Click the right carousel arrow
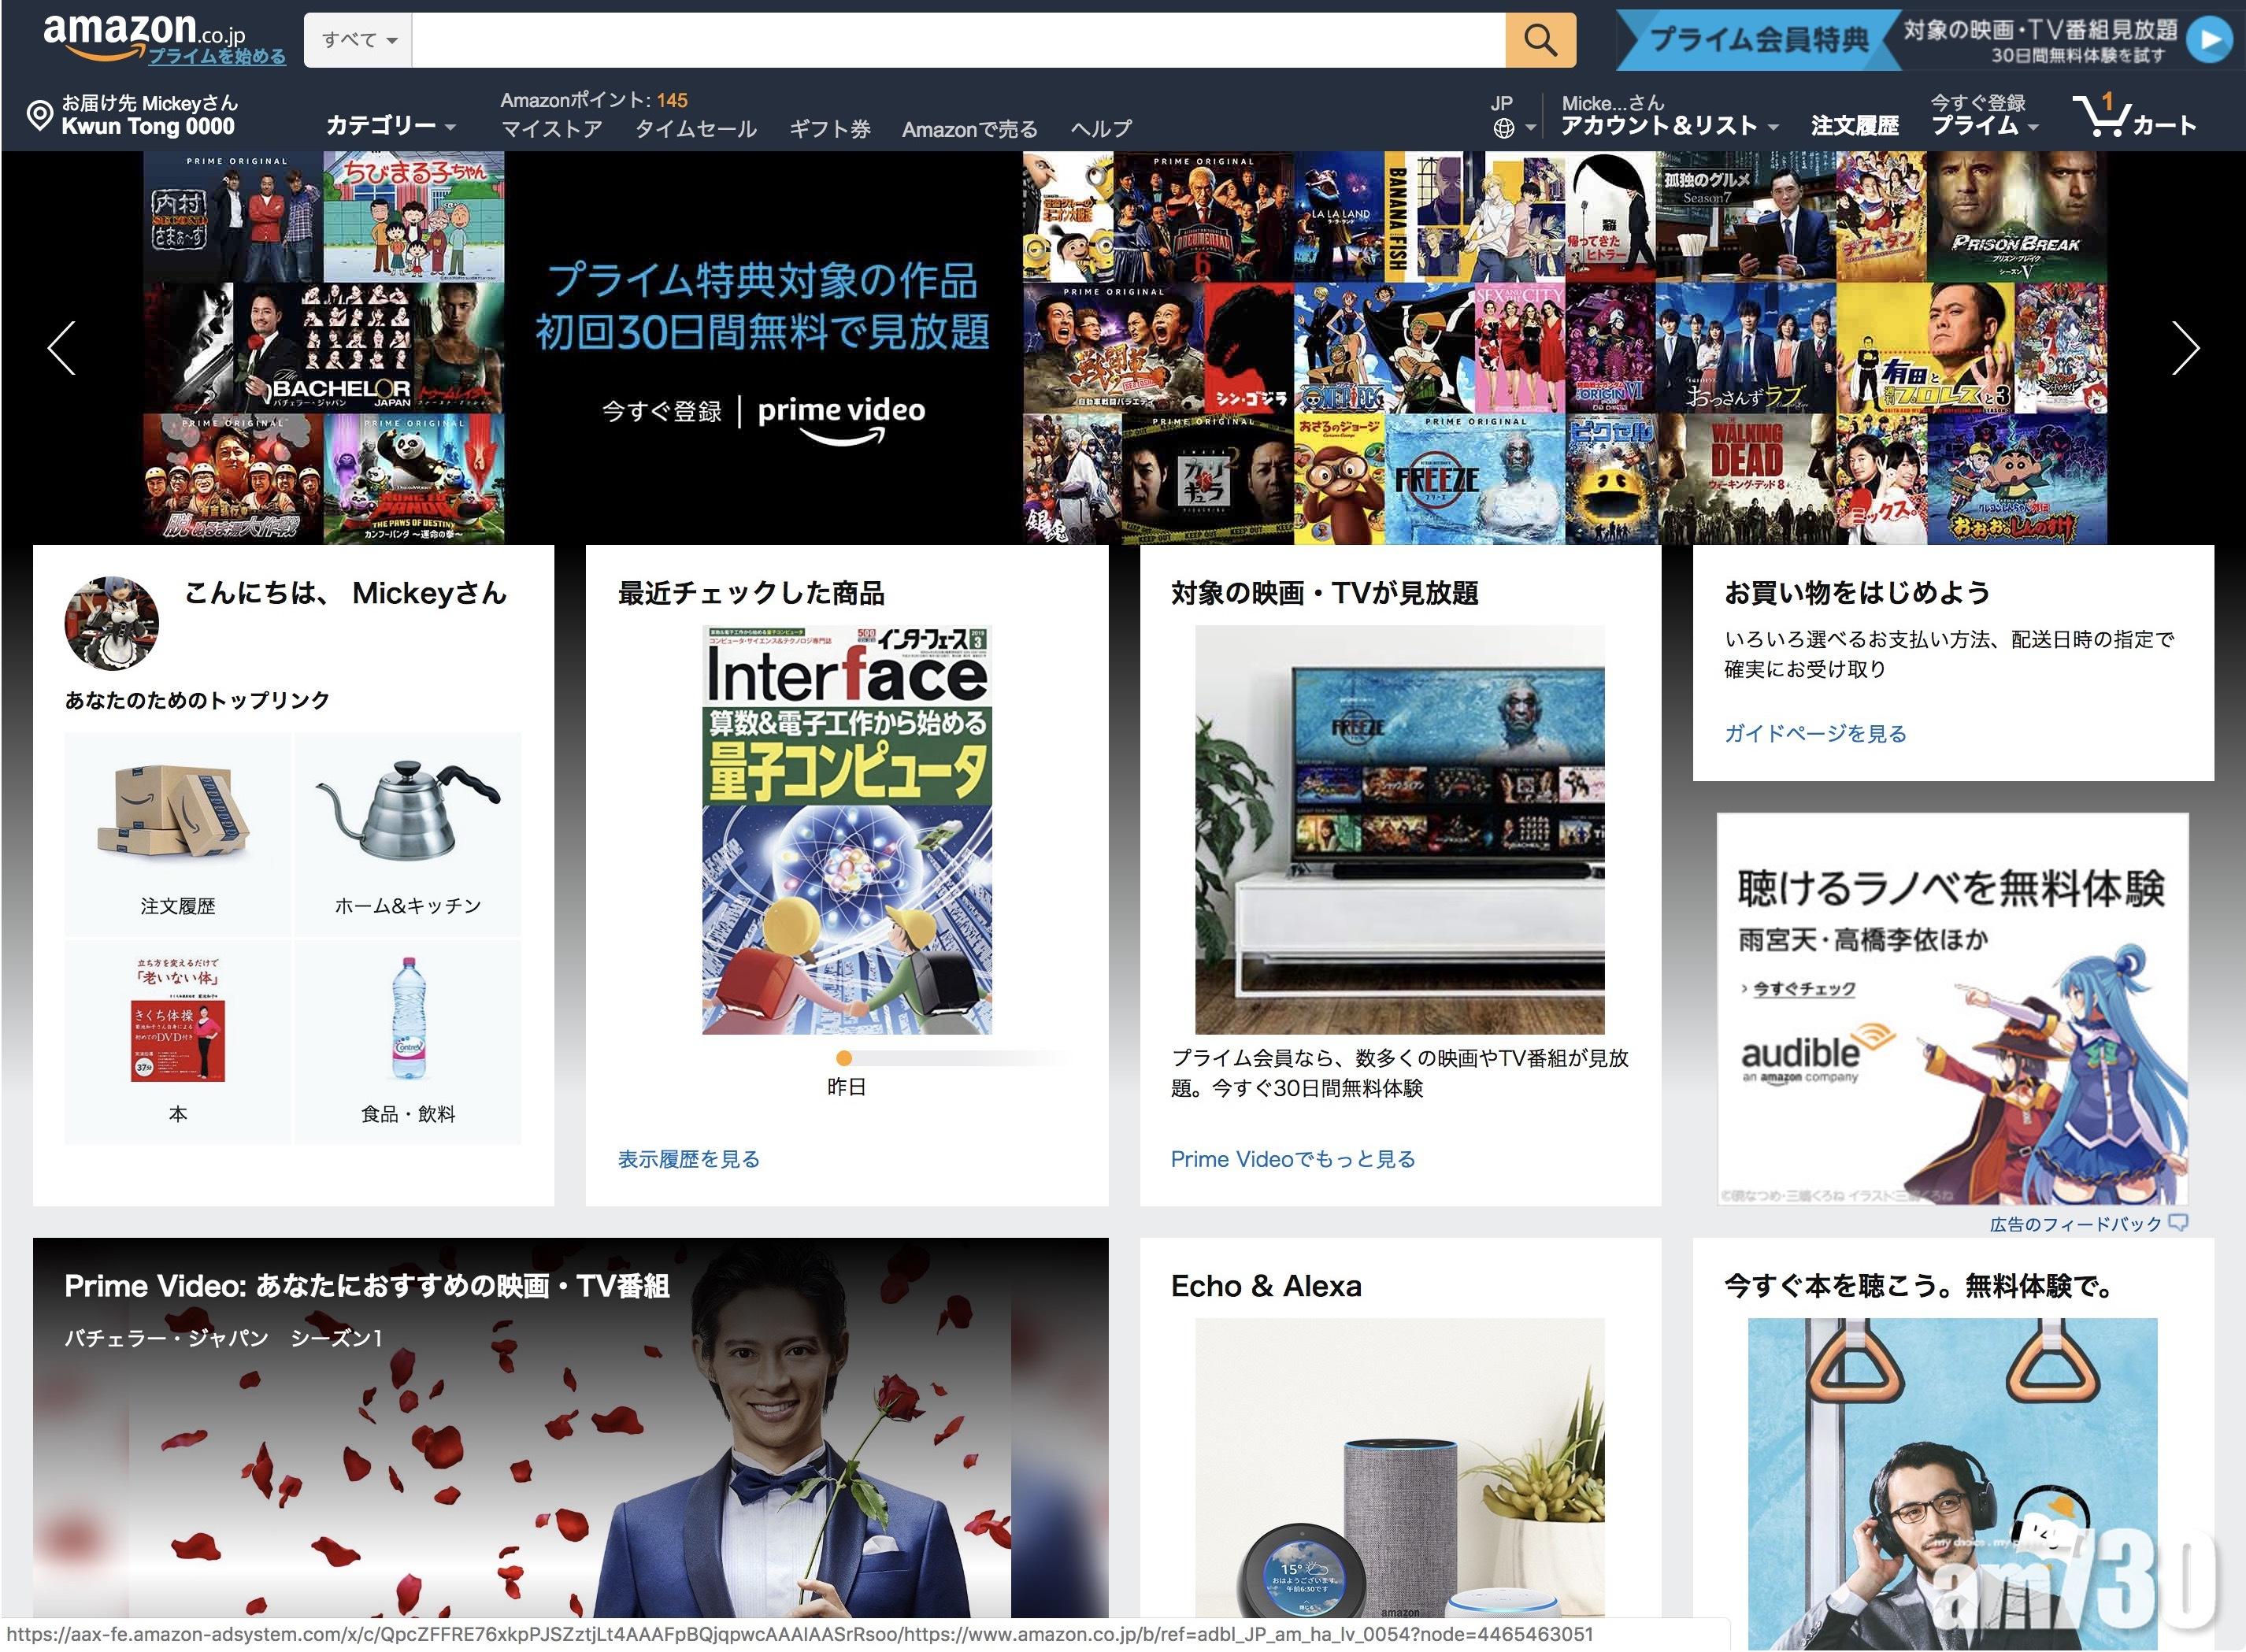The image size is (2246, 1652). pyautogui.click(x=2185, y=348)
